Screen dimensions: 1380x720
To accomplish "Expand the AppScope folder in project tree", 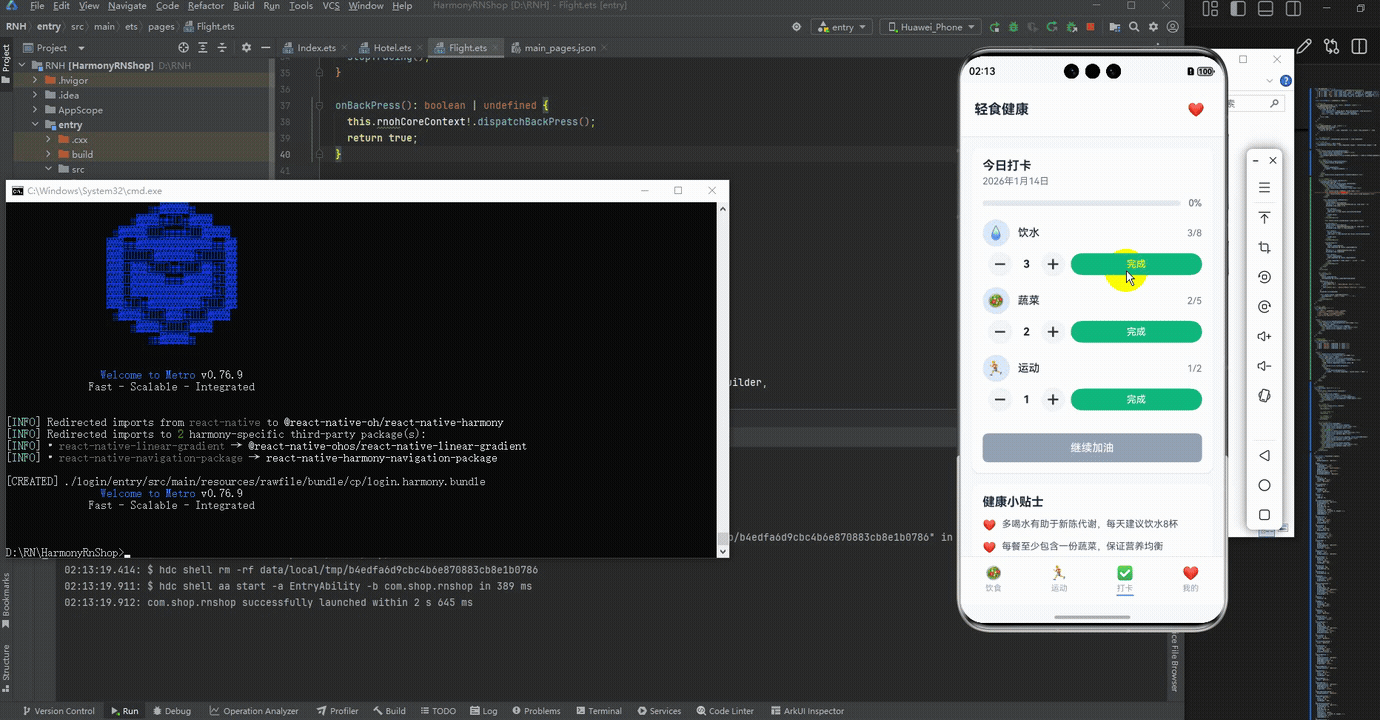I will point(36,110).
